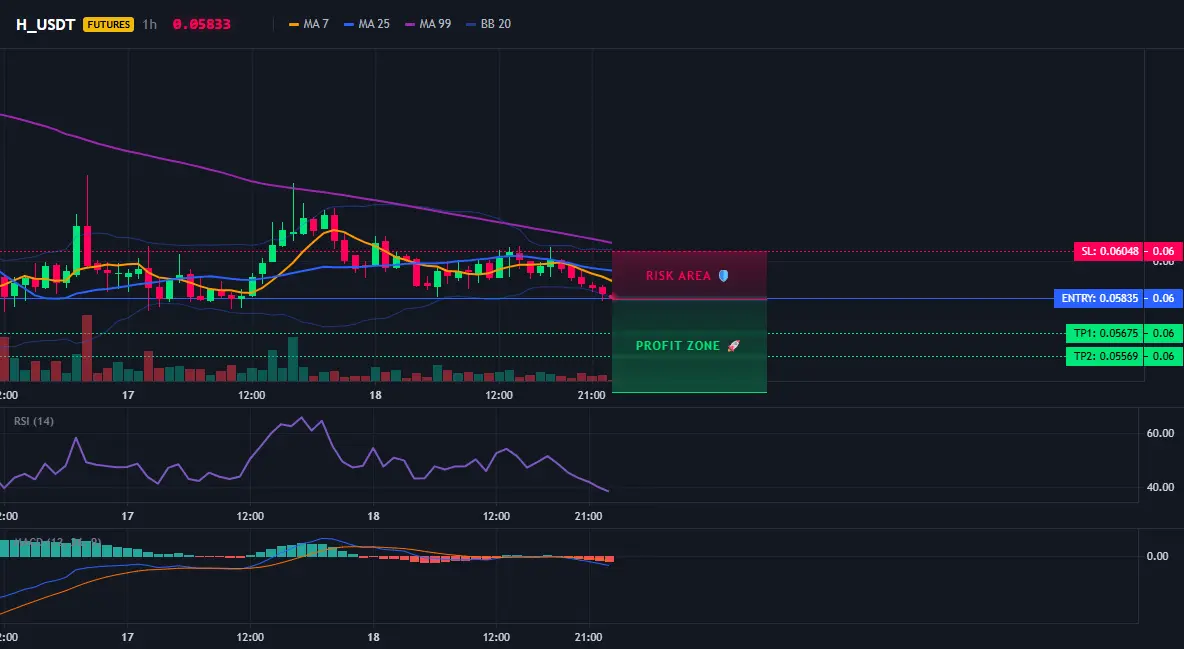Click the 0.06 tag right of TP1 label
1184x649 pixels.
click(1164, 333)
